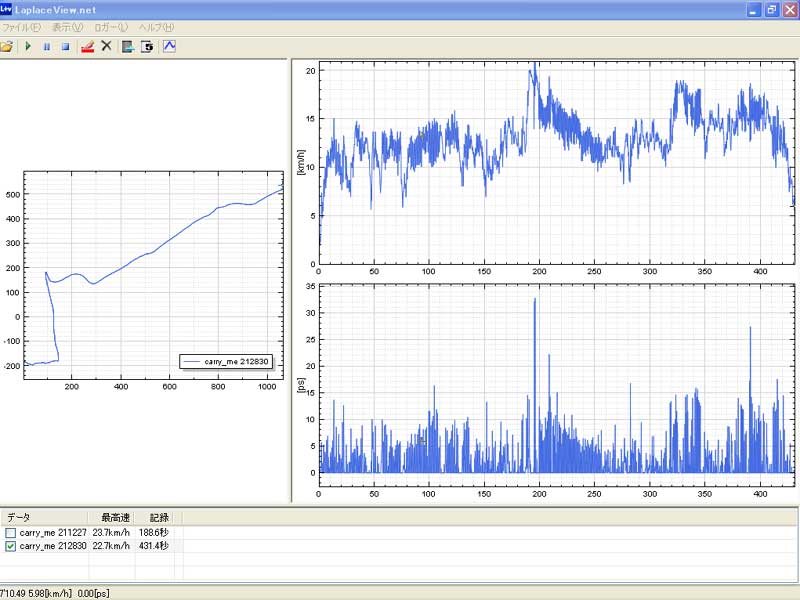Click the LaplaceView app icon in title bar
This screenshot has height=600, width=800.
point(6,9)
